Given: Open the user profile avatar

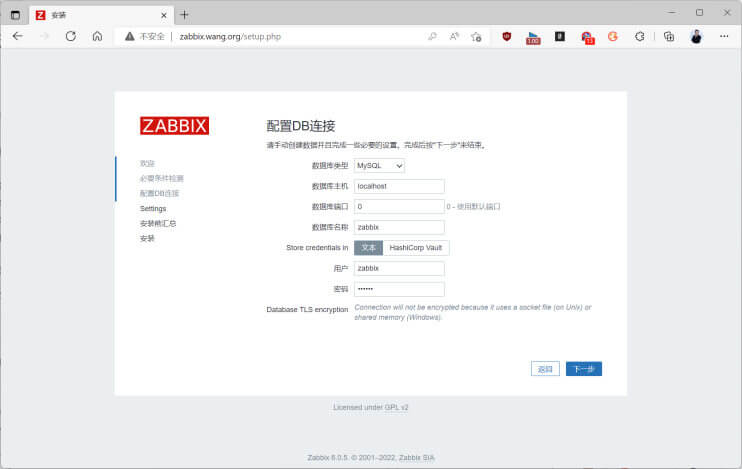Looking at the screenshot, I should point(696,36).
